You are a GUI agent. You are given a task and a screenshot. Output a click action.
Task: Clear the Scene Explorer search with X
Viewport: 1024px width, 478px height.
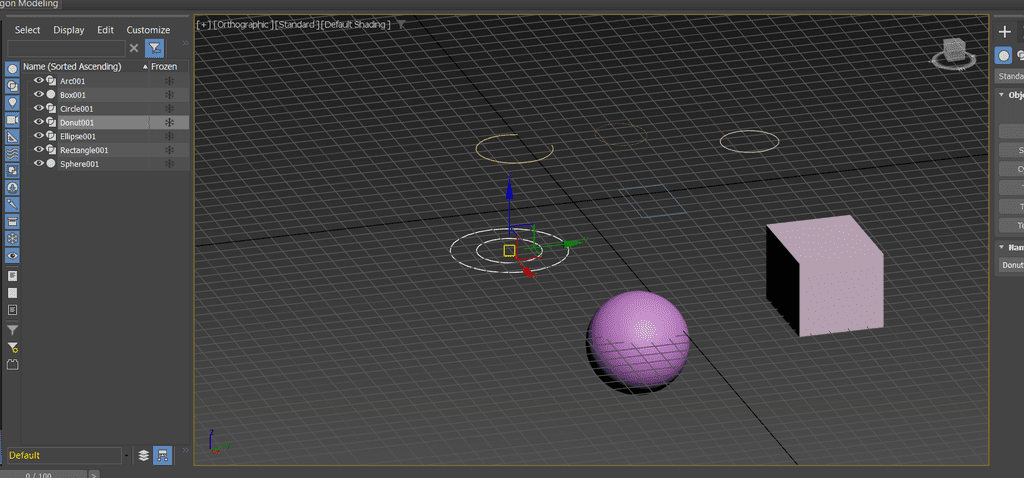[x=134, y=48]
